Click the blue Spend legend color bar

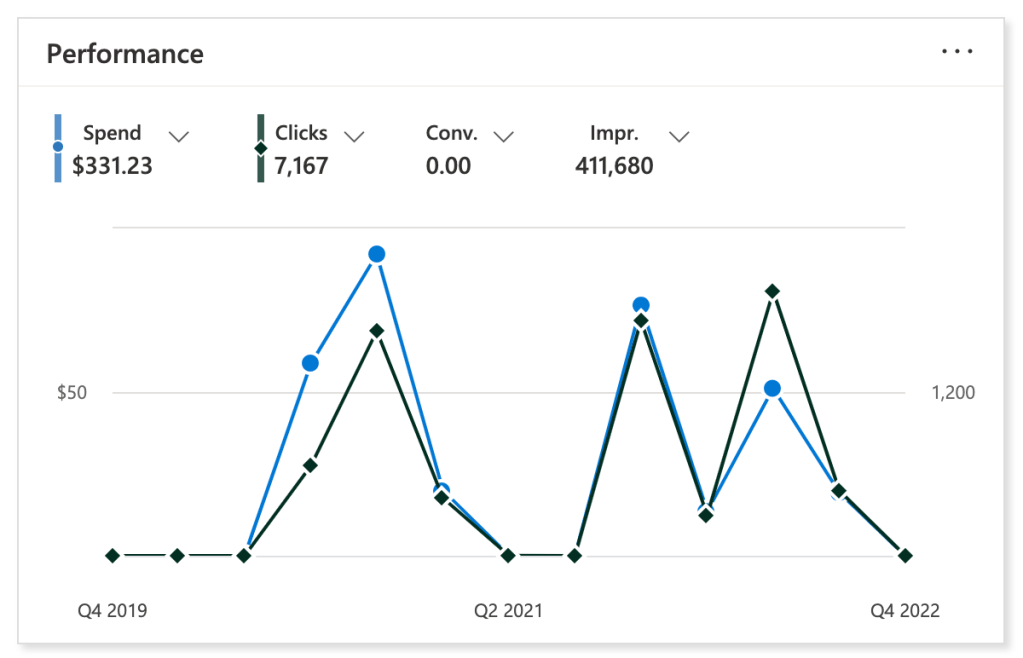[x=58, y=148]
